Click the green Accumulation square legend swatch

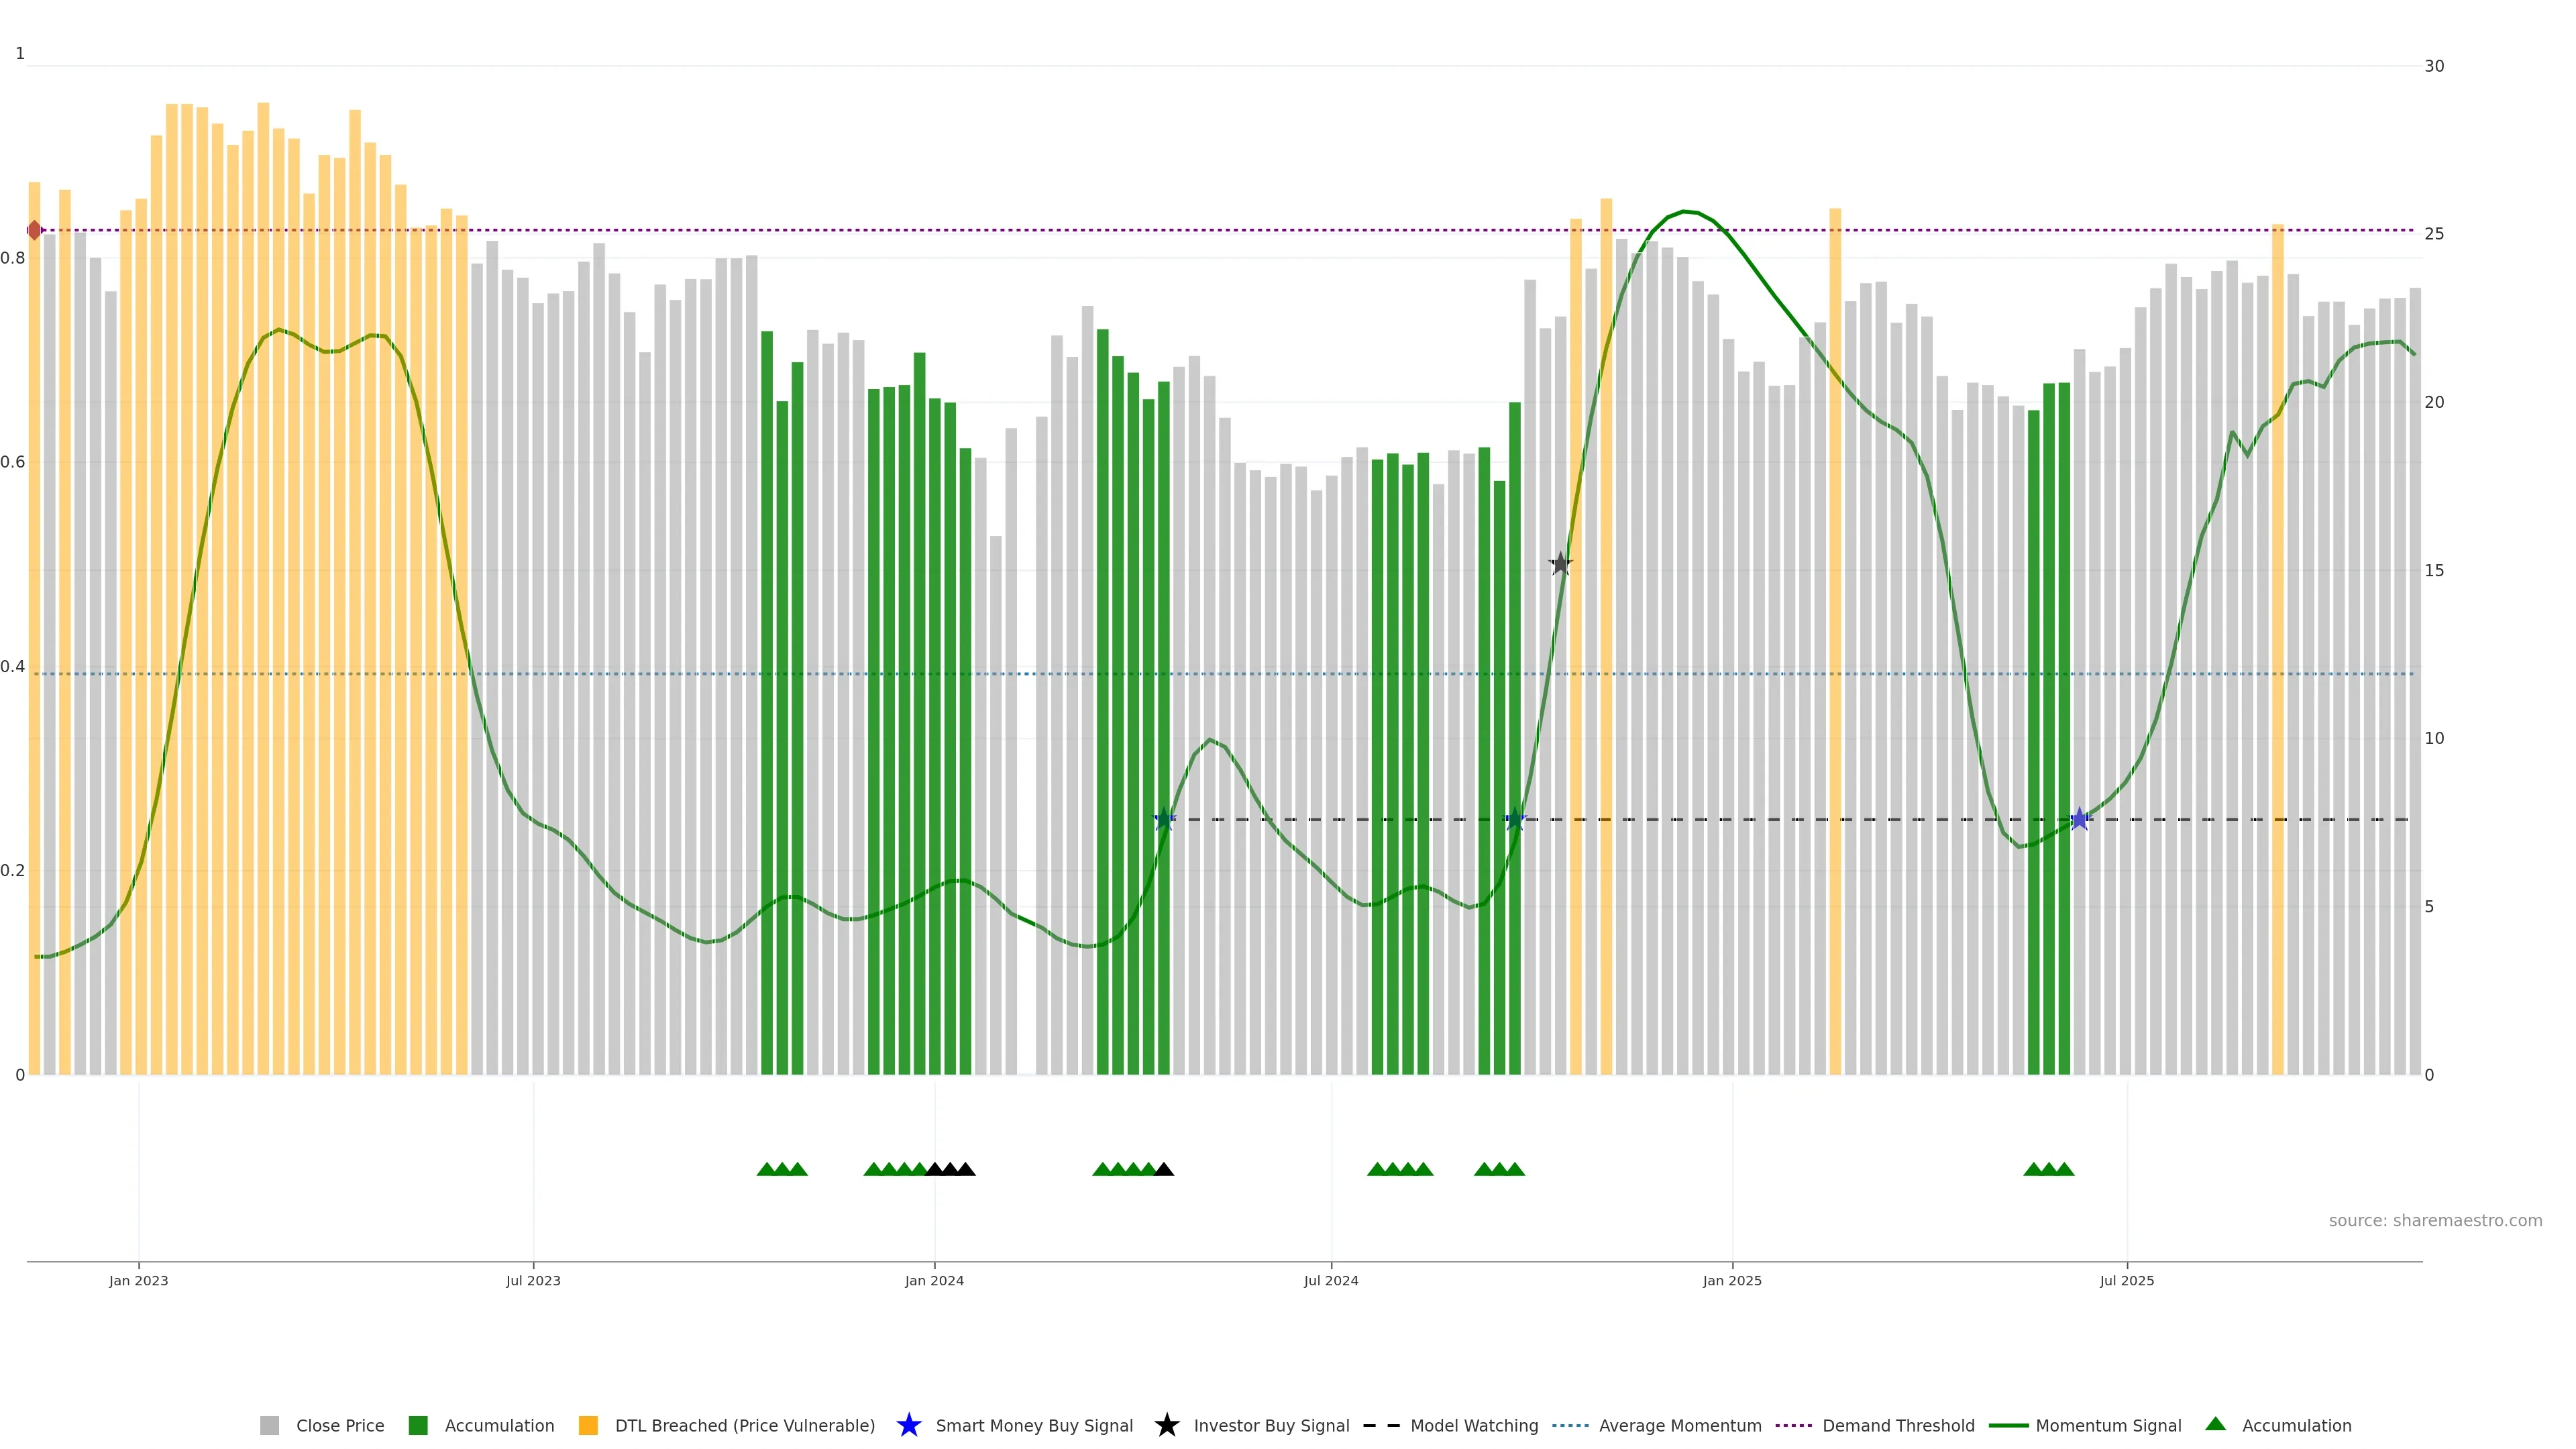pos(418,1425)
